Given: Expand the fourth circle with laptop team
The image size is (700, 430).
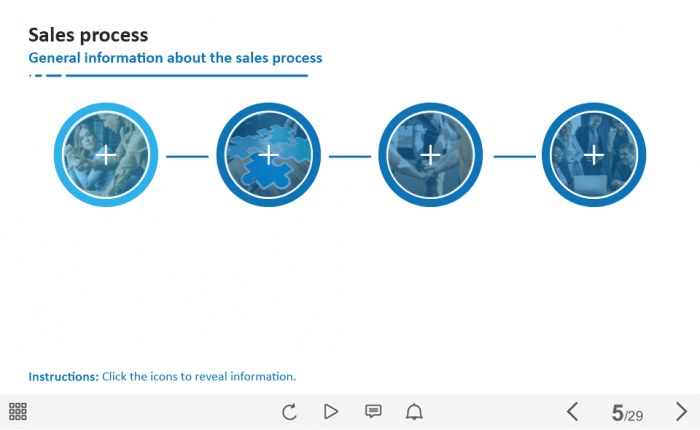Looking at the screenshot, I should tap(593, 155).
